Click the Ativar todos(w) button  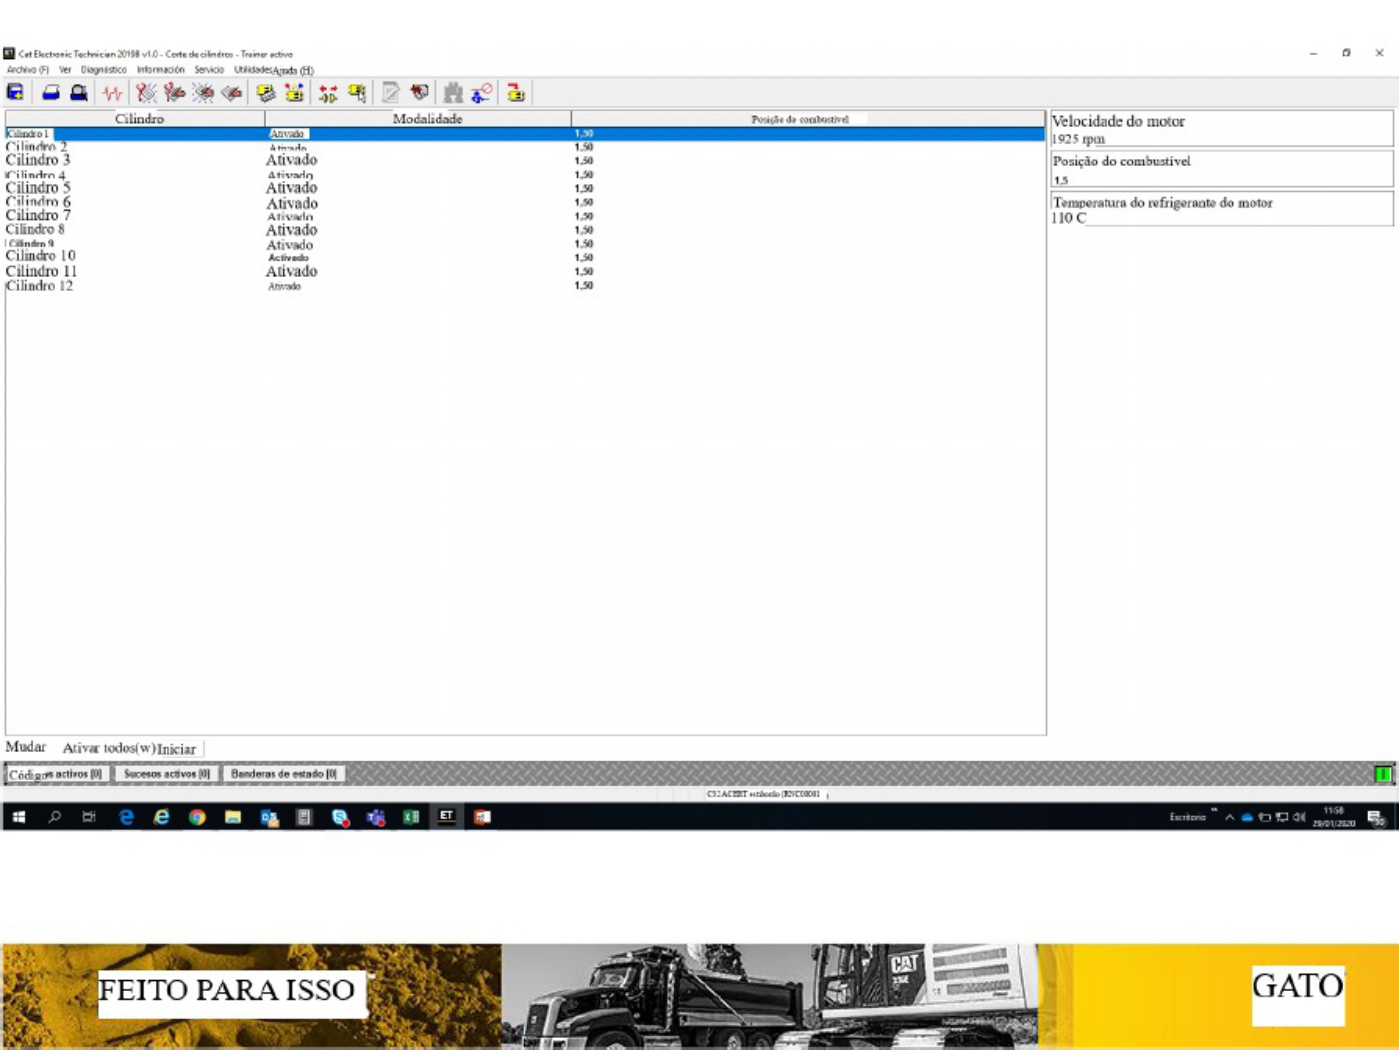(x=109, y=748)
